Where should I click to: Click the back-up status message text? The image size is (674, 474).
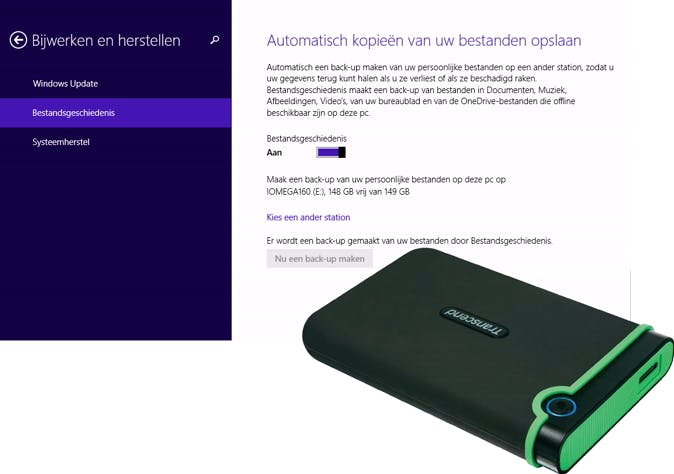pos(409,241)
